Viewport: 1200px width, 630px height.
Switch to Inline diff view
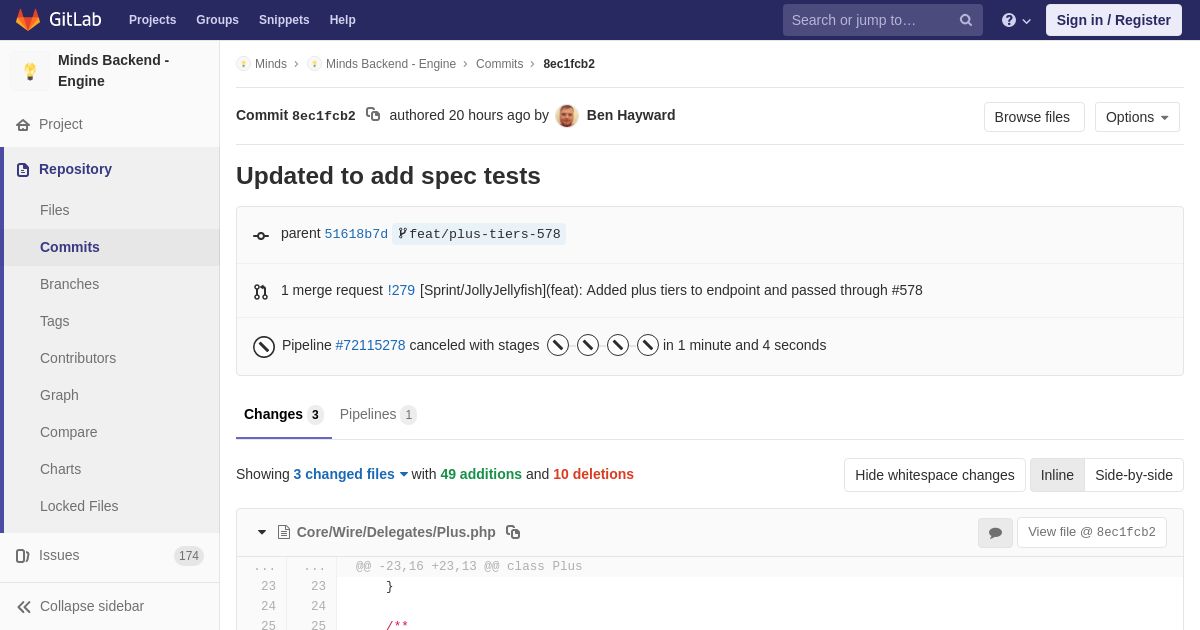tap(1057, 475)
